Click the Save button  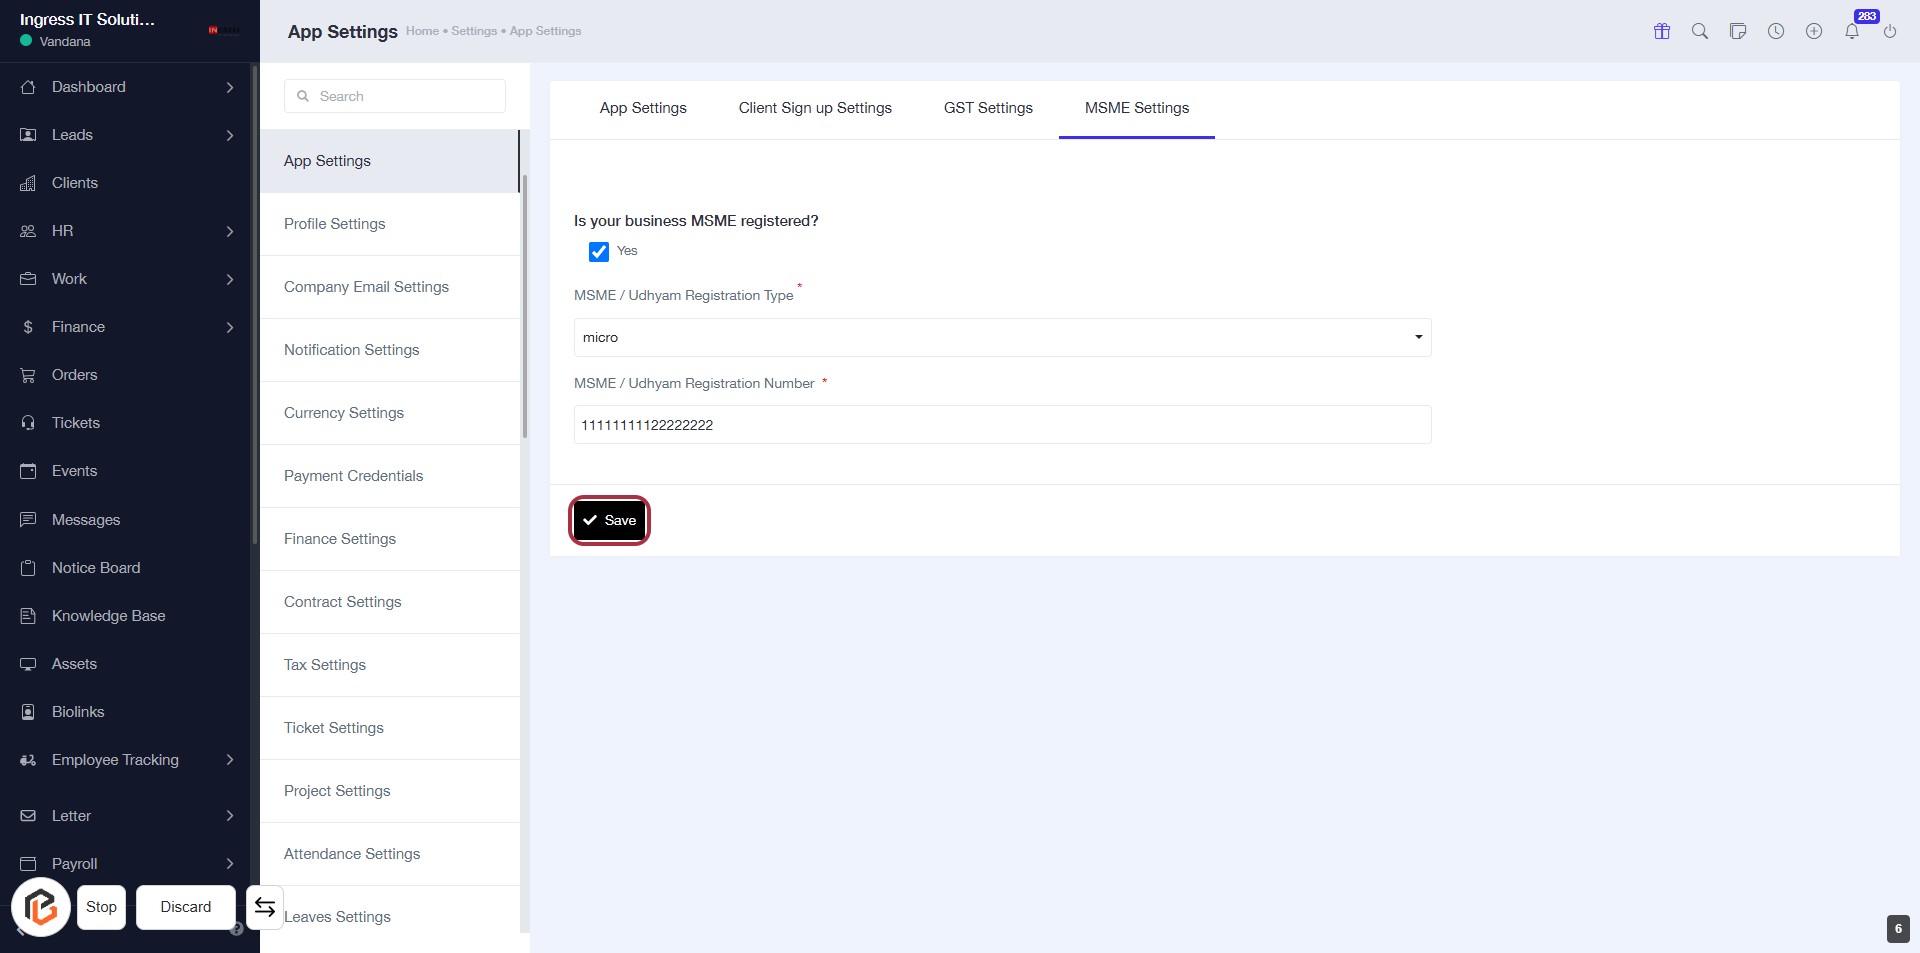[x=609, y=520]
